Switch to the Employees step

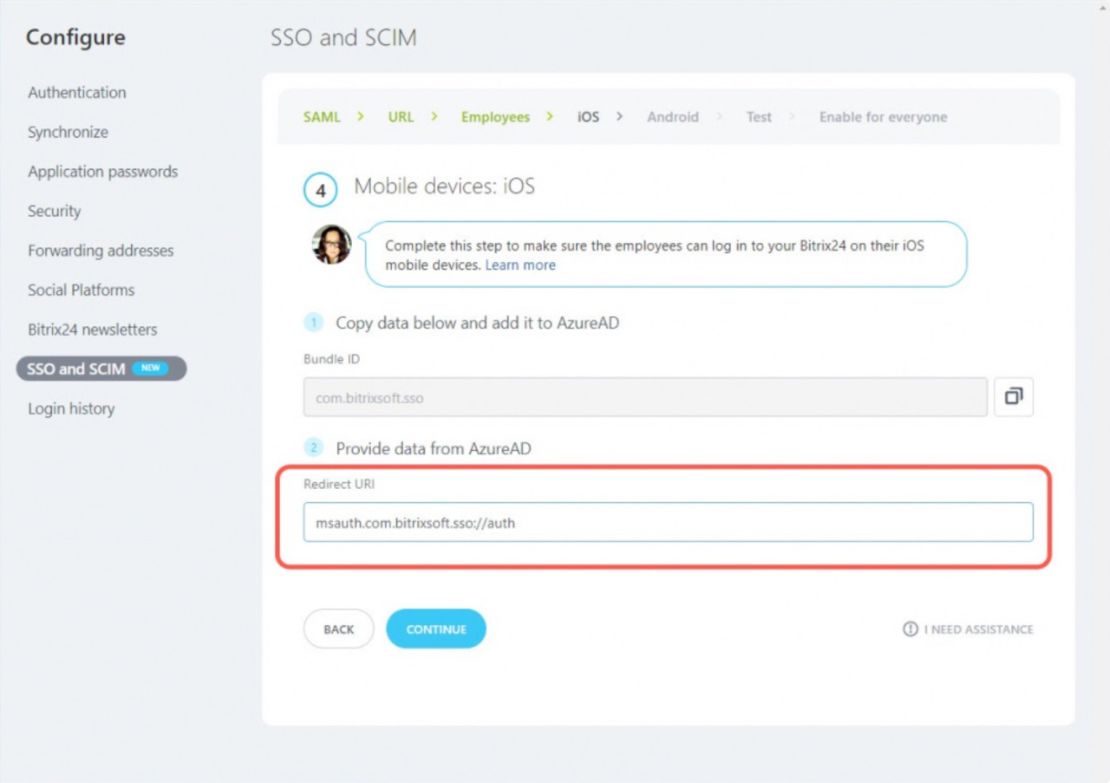[x=495, y=117]
